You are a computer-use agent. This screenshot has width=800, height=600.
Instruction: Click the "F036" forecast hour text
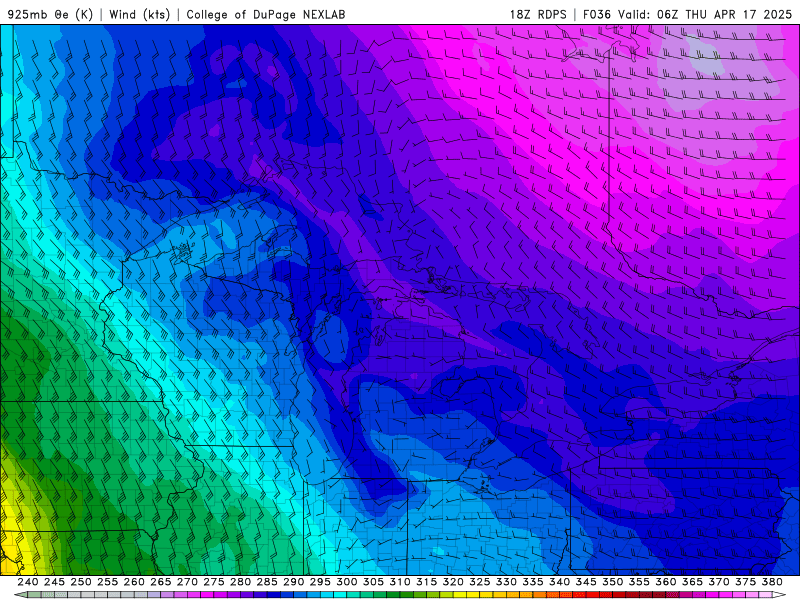[596, 14]
